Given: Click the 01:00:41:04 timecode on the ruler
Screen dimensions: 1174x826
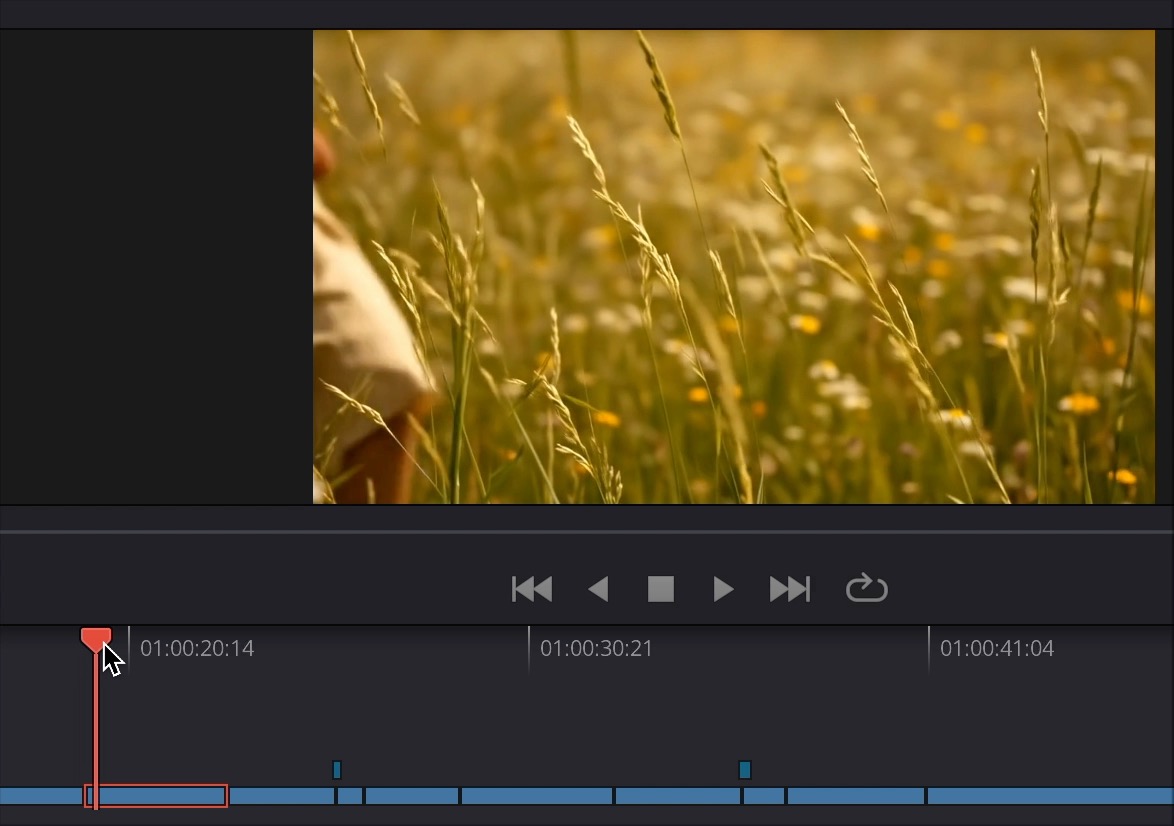Looking at the screenshot, I should pyautogui.click(x=996, y=649).
